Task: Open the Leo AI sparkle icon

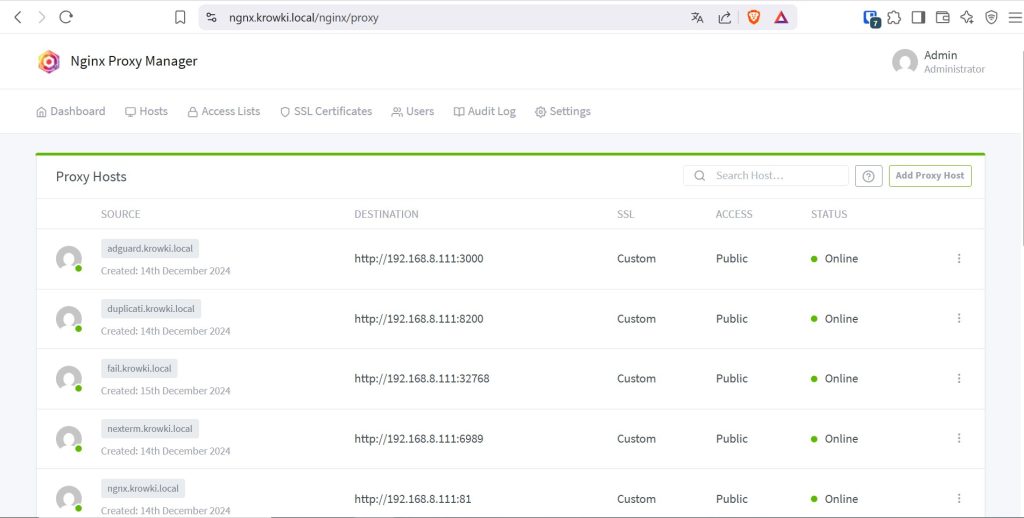Action: 967,18
